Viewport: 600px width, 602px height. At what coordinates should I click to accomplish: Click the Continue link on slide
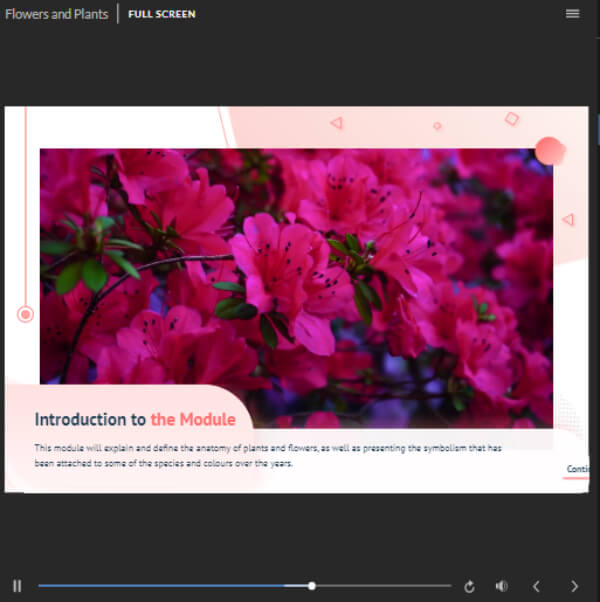(x=577, y=469)
